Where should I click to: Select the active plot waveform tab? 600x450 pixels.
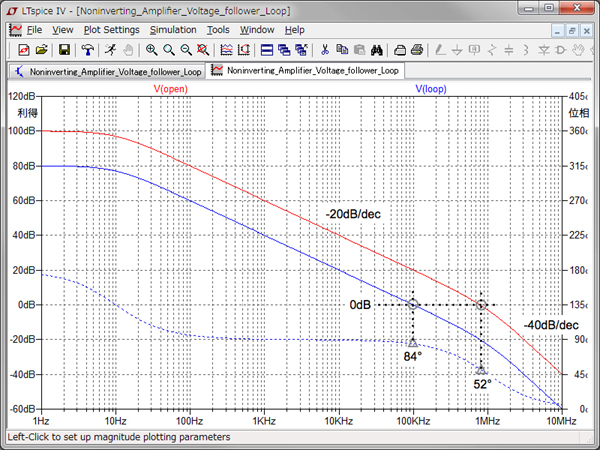[305, 71]
